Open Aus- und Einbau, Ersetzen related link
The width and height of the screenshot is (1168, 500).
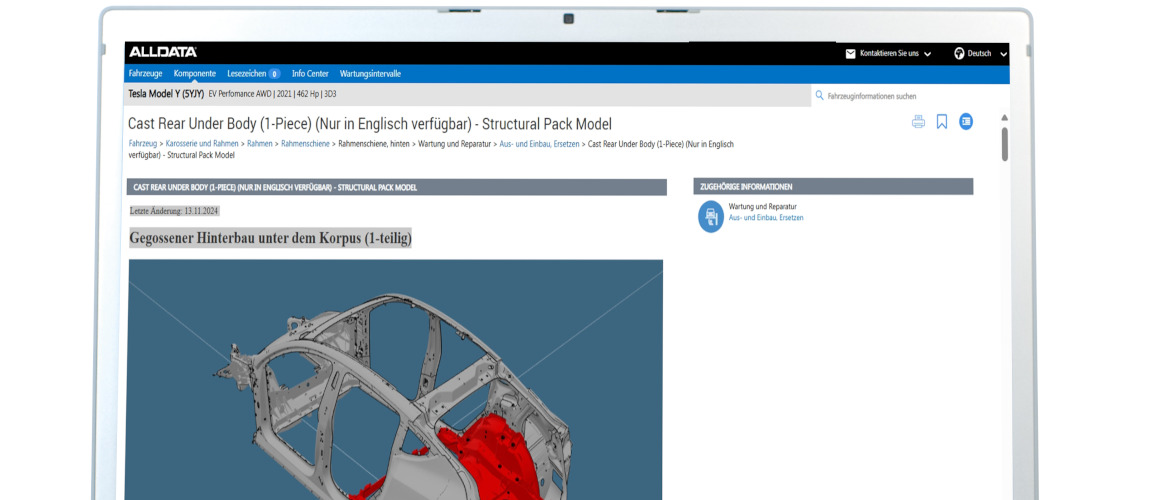click(765, 218)
